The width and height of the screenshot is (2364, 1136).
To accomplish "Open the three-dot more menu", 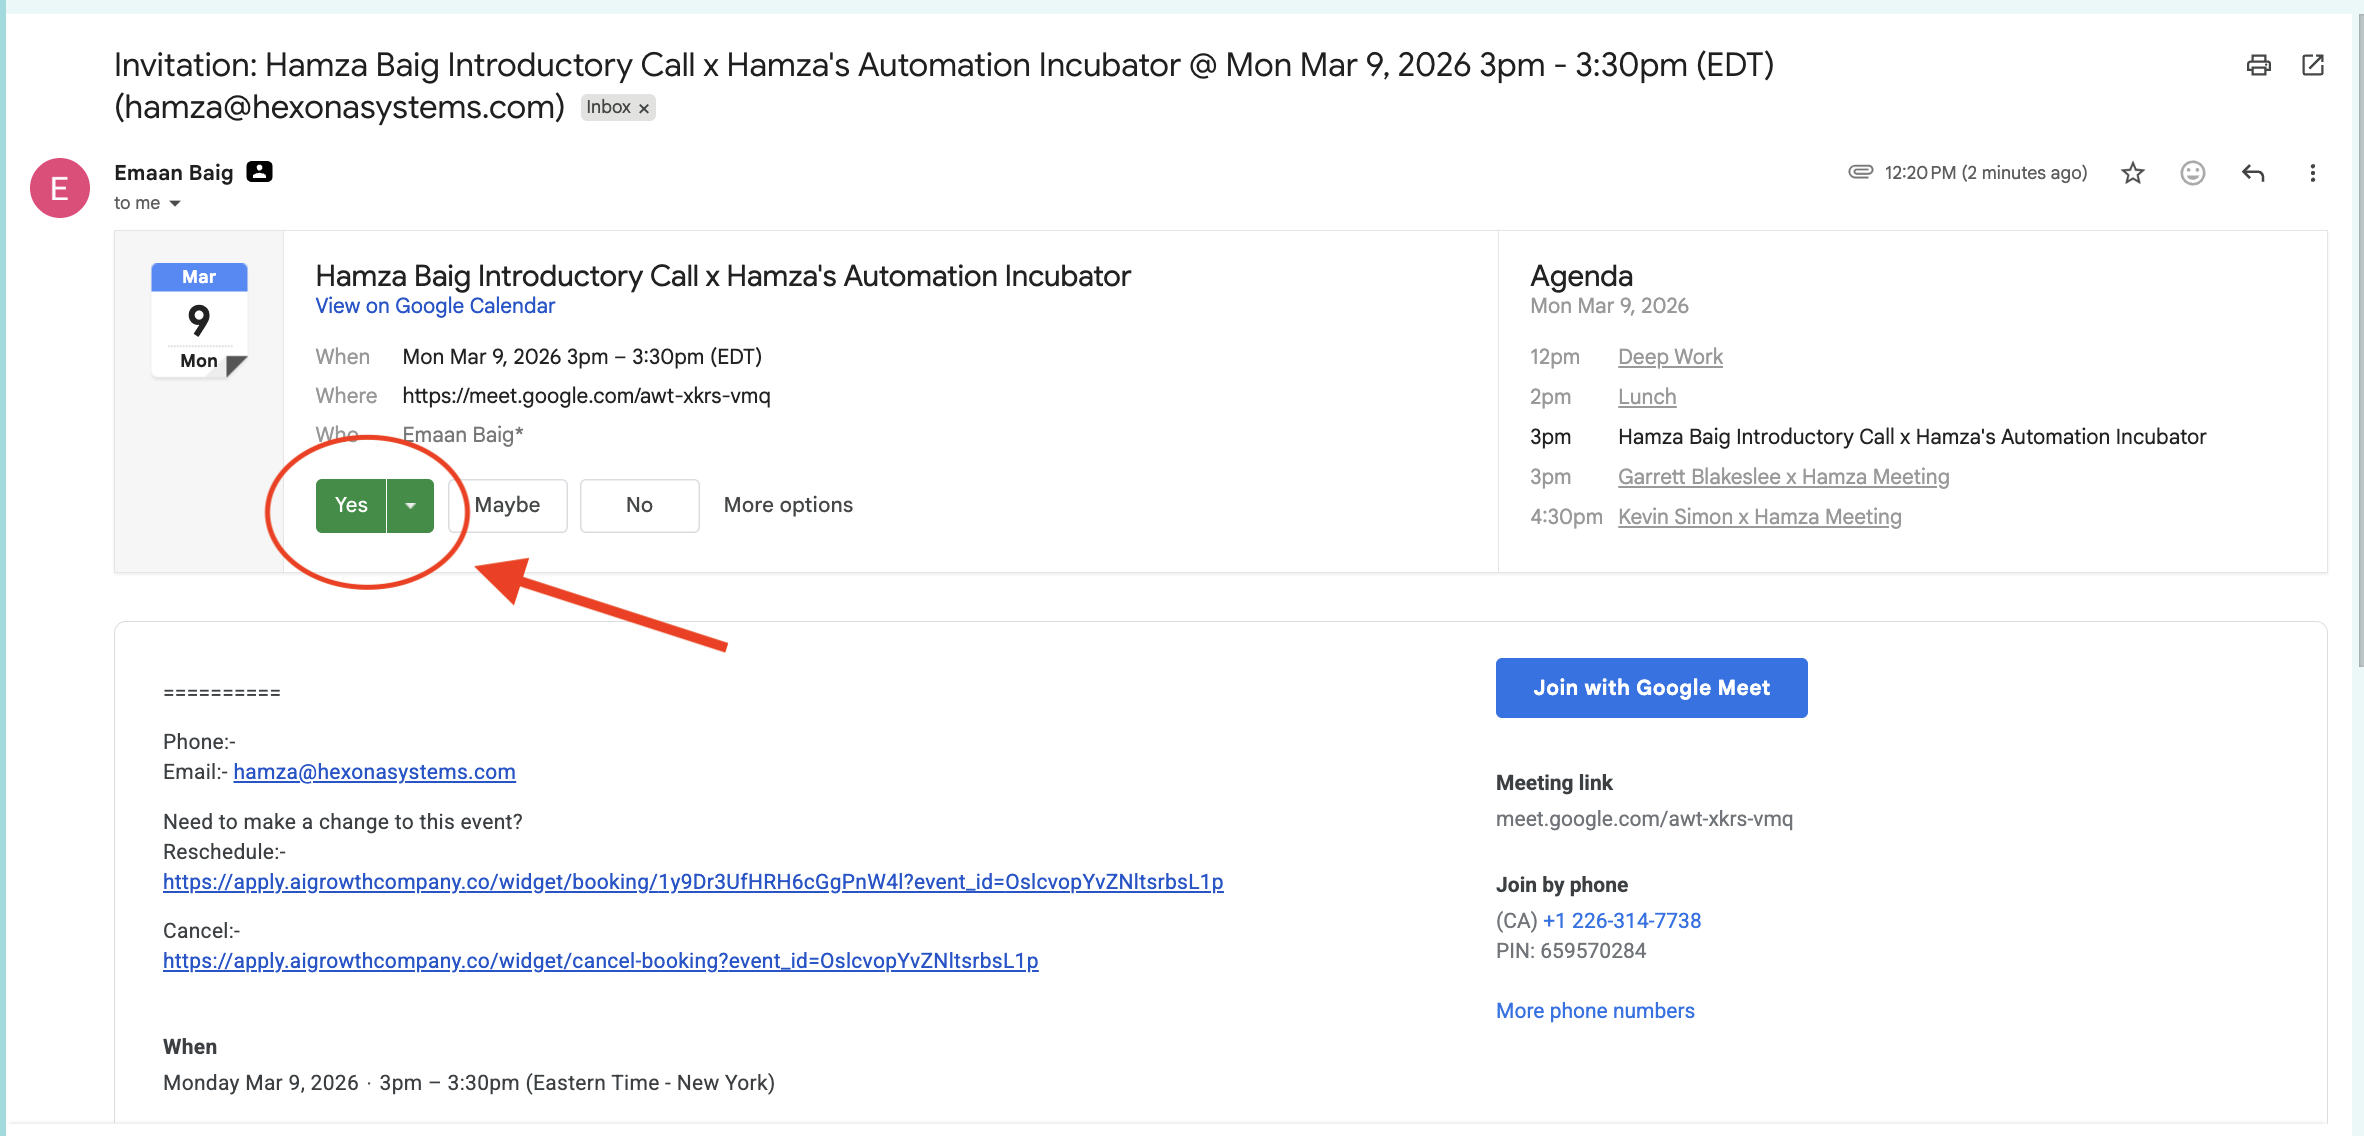I will (2312, 173).
